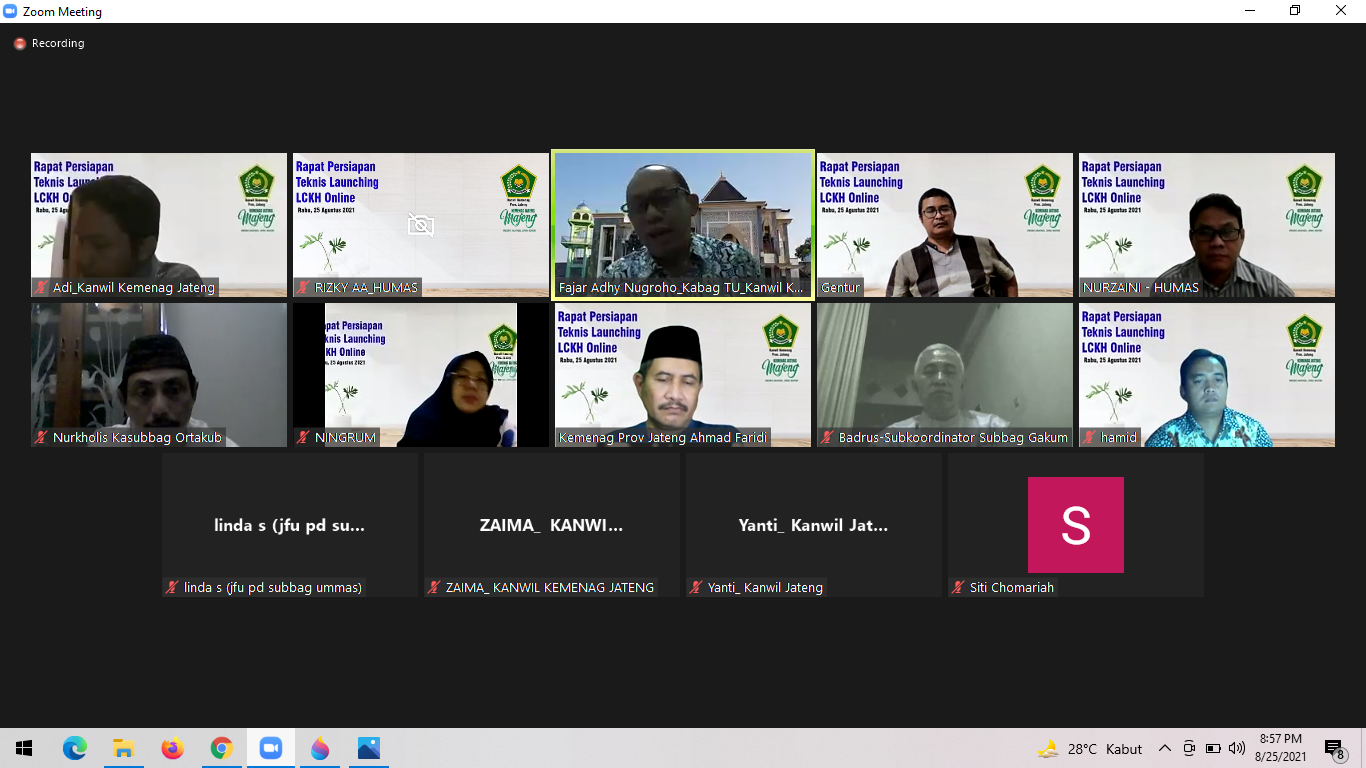The height and width of the screenshot is (768, 1366).
Task: Click muted mic icon next to Yanti_ Kanwil Jateng
Action: coord(697,588)
